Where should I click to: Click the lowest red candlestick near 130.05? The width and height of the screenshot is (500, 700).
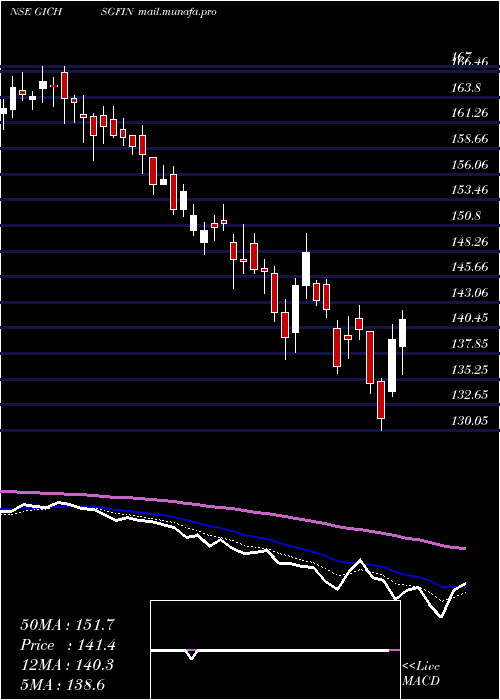(381, 400)
